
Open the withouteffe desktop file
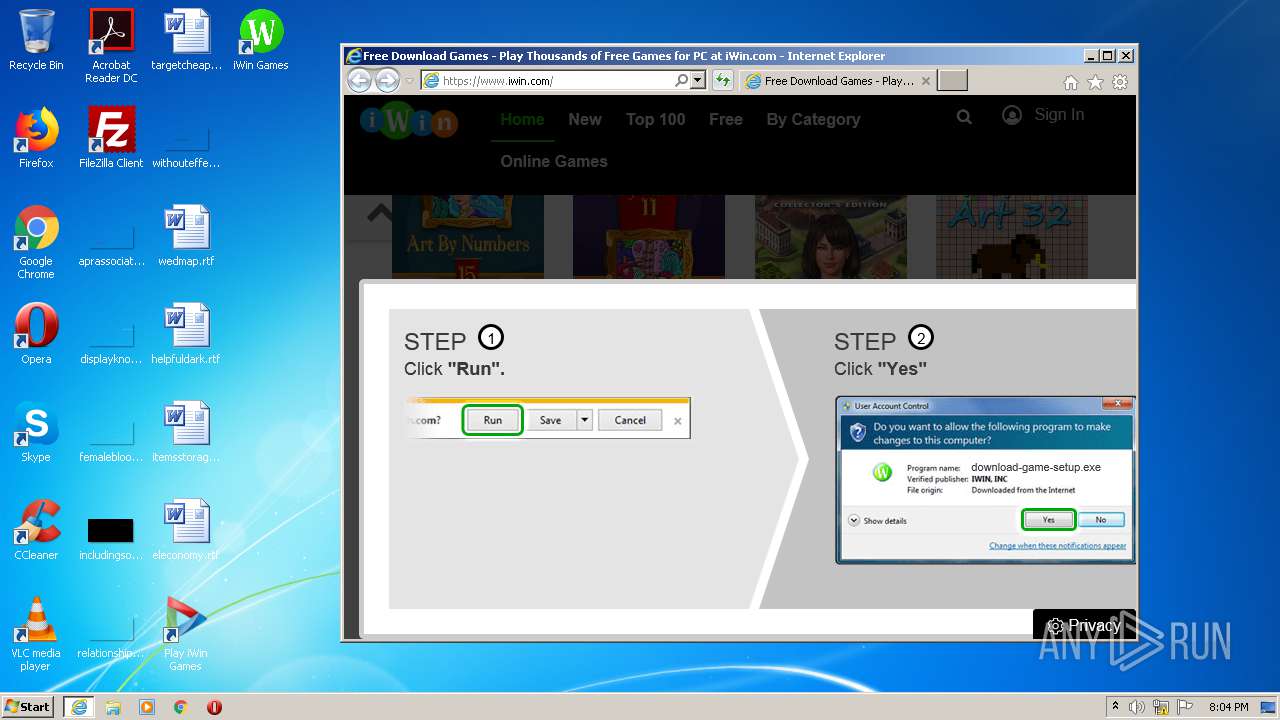point(186,144)
